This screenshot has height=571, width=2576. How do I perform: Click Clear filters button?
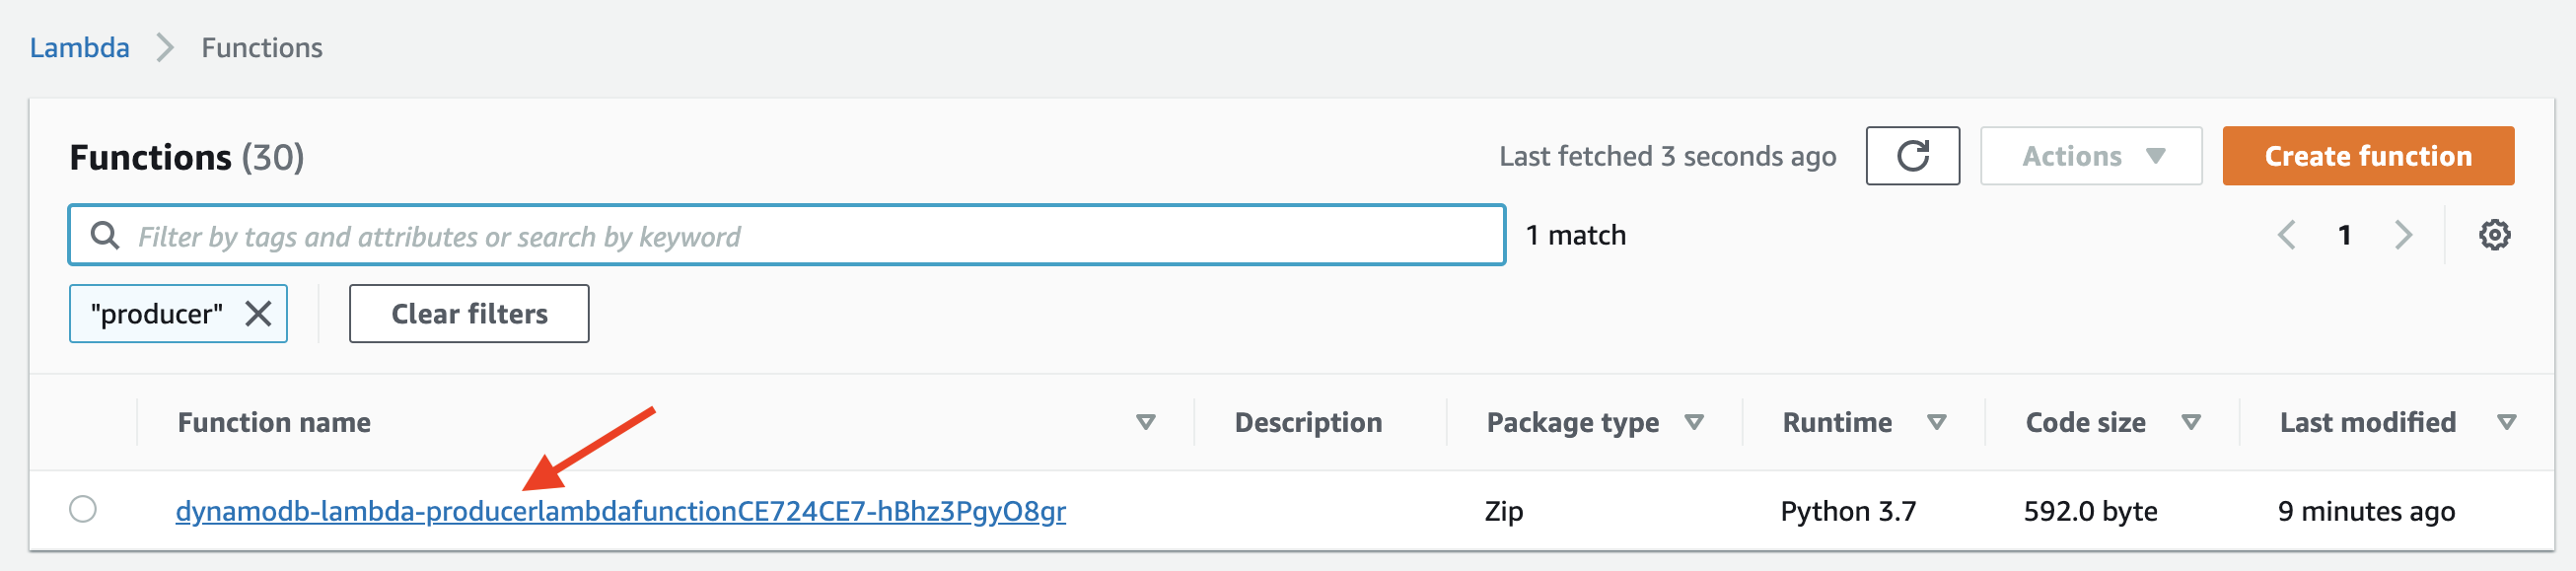(x=469, y=314)
